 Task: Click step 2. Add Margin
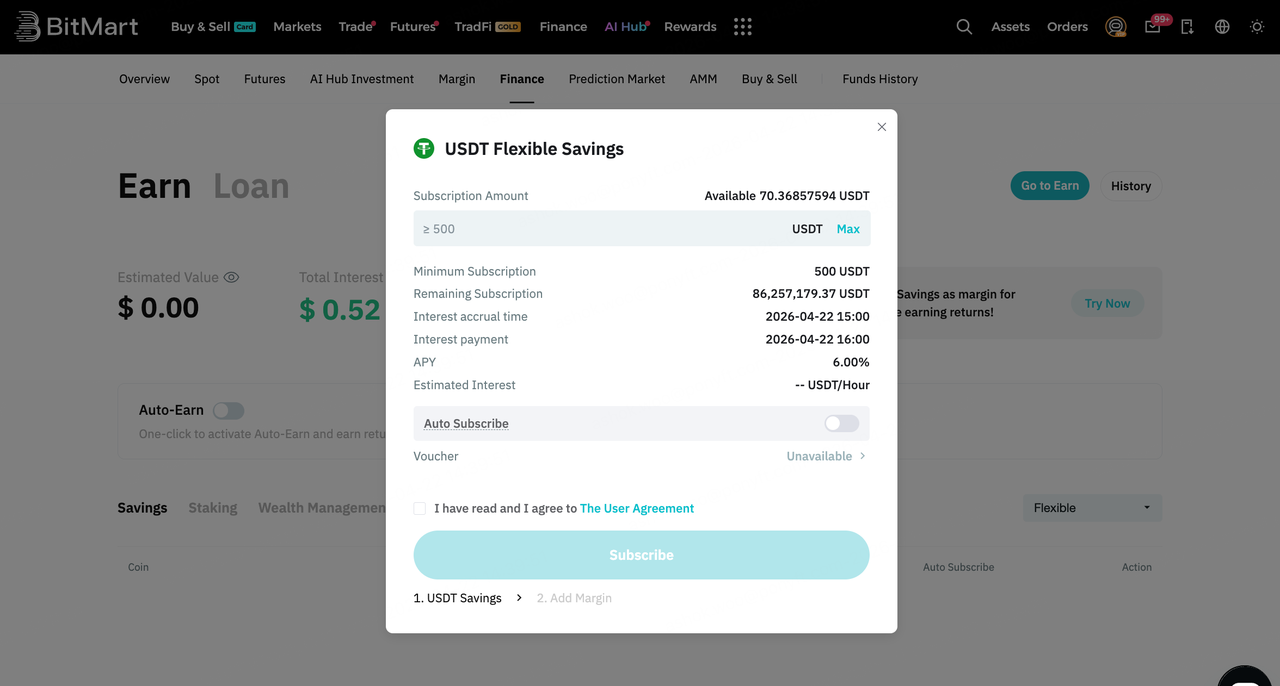[x=574, y=598]
